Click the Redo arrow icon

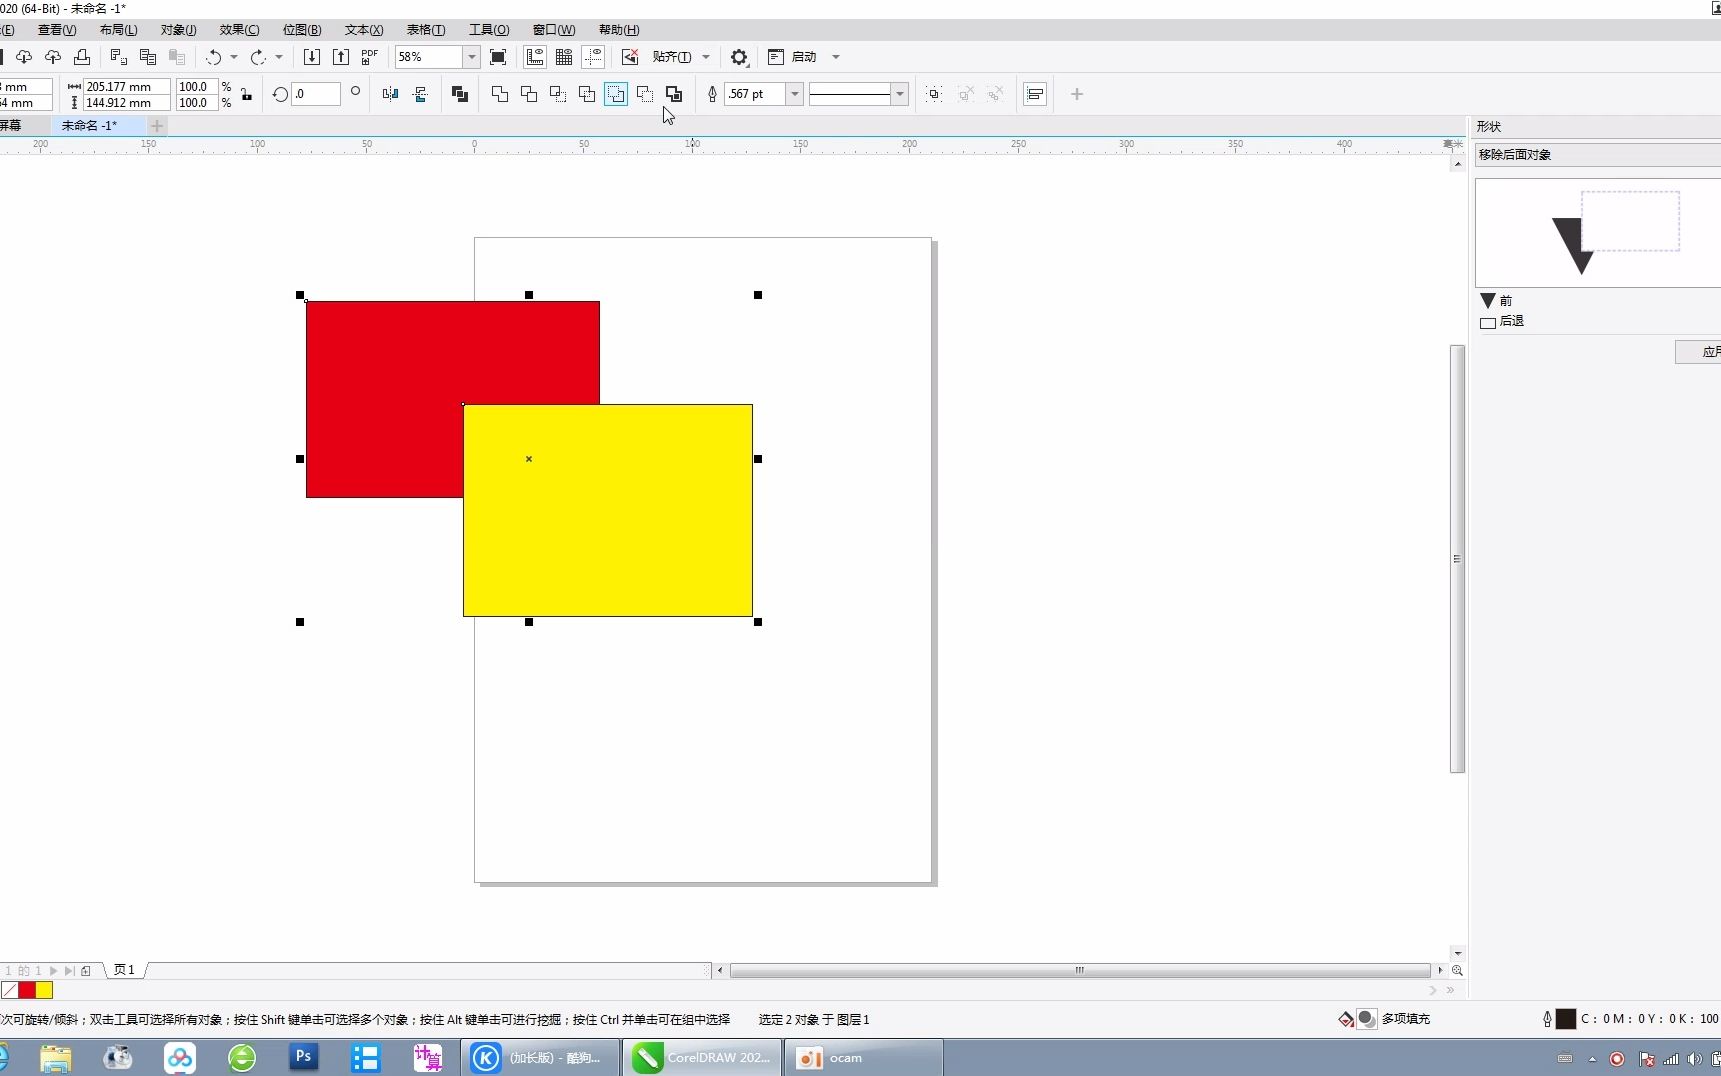coord(258,57)
